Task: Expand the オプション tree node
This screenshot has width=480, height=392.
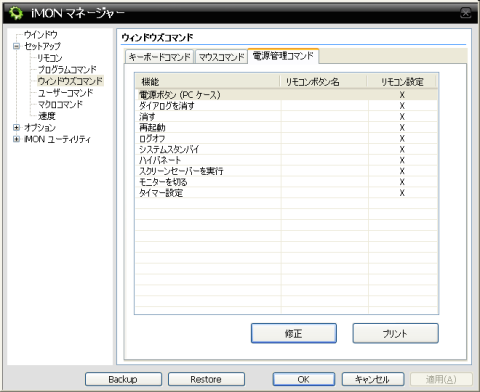Action: click(16, 127)
